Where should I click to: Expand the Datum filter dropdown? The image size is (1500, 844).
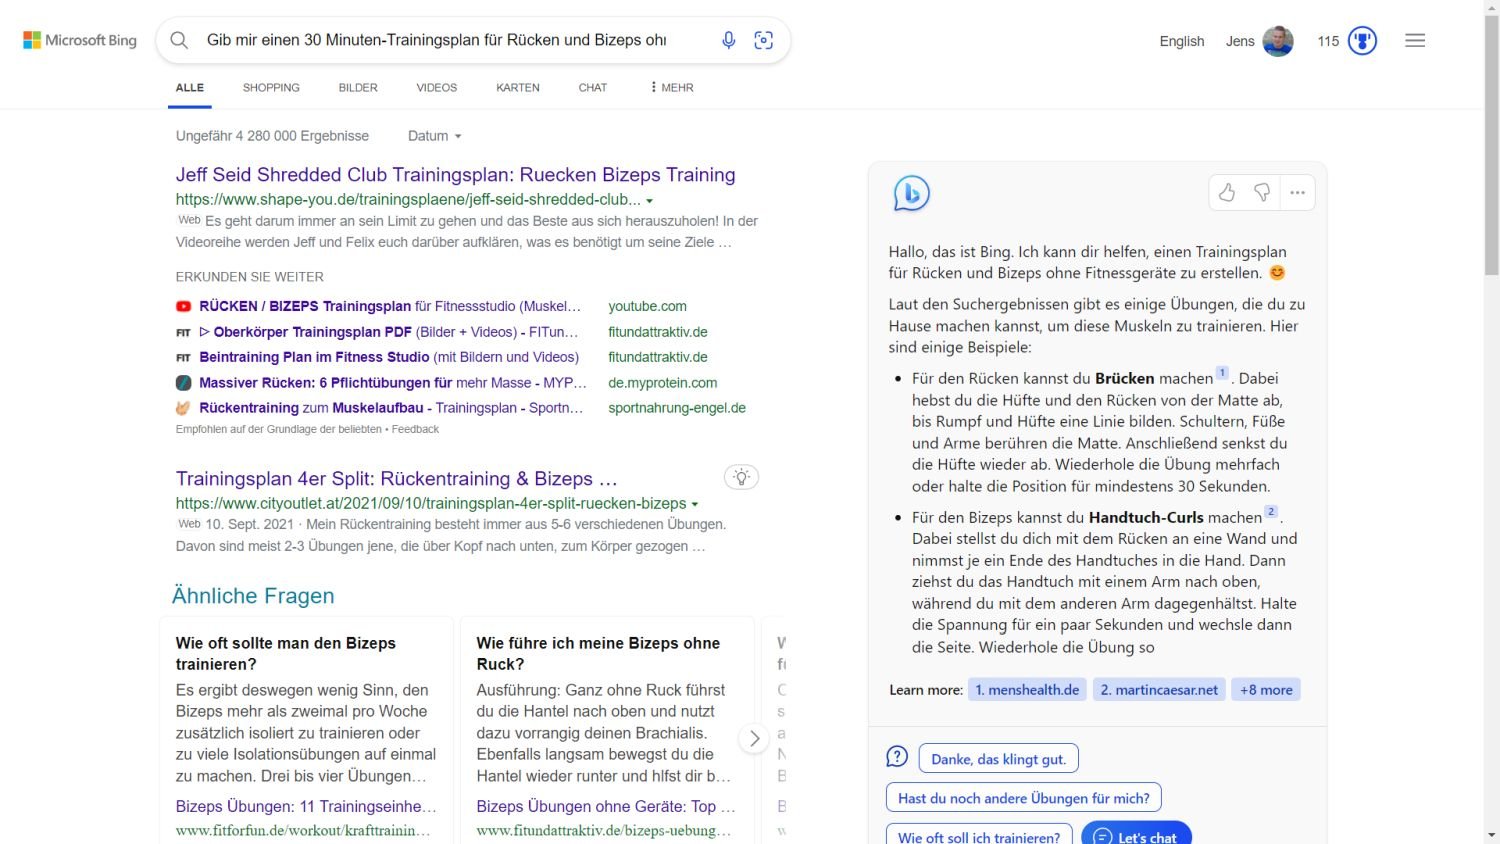click(x=435, y=136)
